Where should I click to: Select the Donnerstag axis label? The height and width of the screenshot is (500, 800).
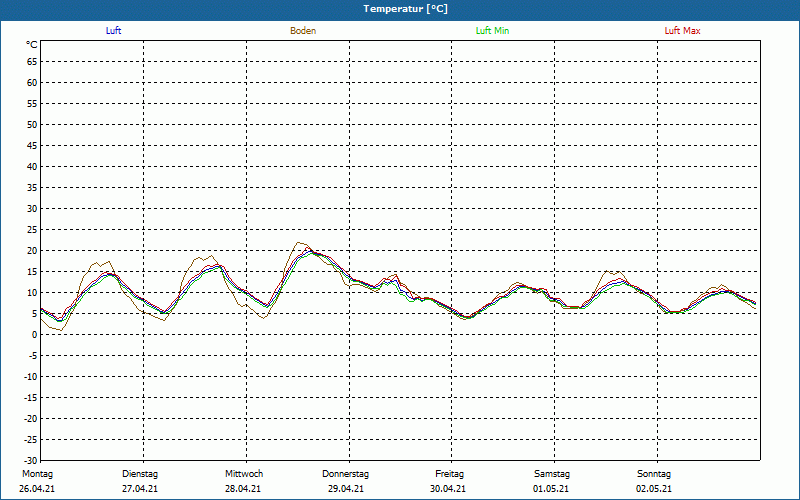345,474
